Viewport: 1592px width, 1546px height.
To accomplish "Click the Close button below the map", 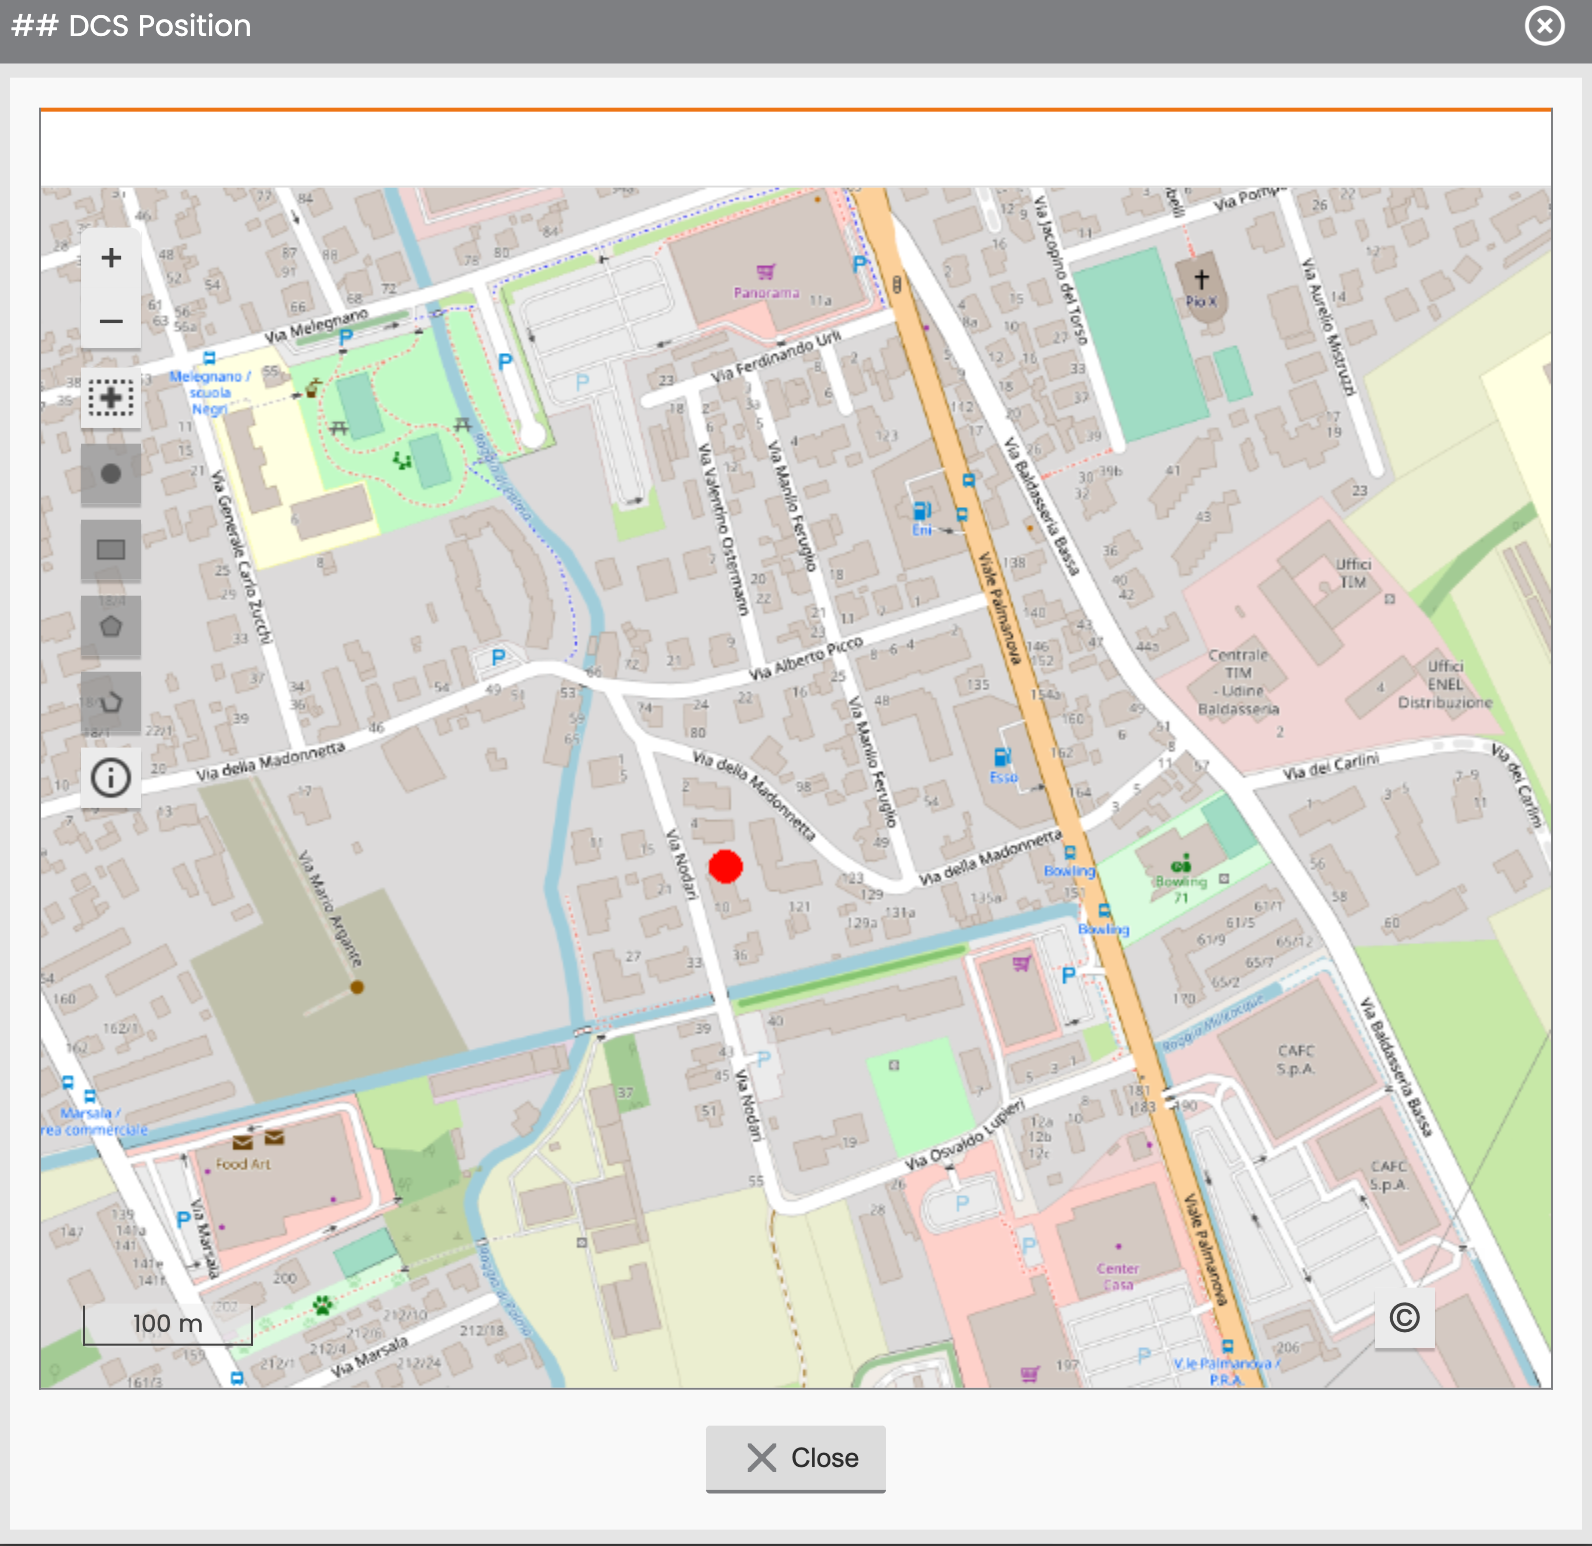I will 796,1458.
